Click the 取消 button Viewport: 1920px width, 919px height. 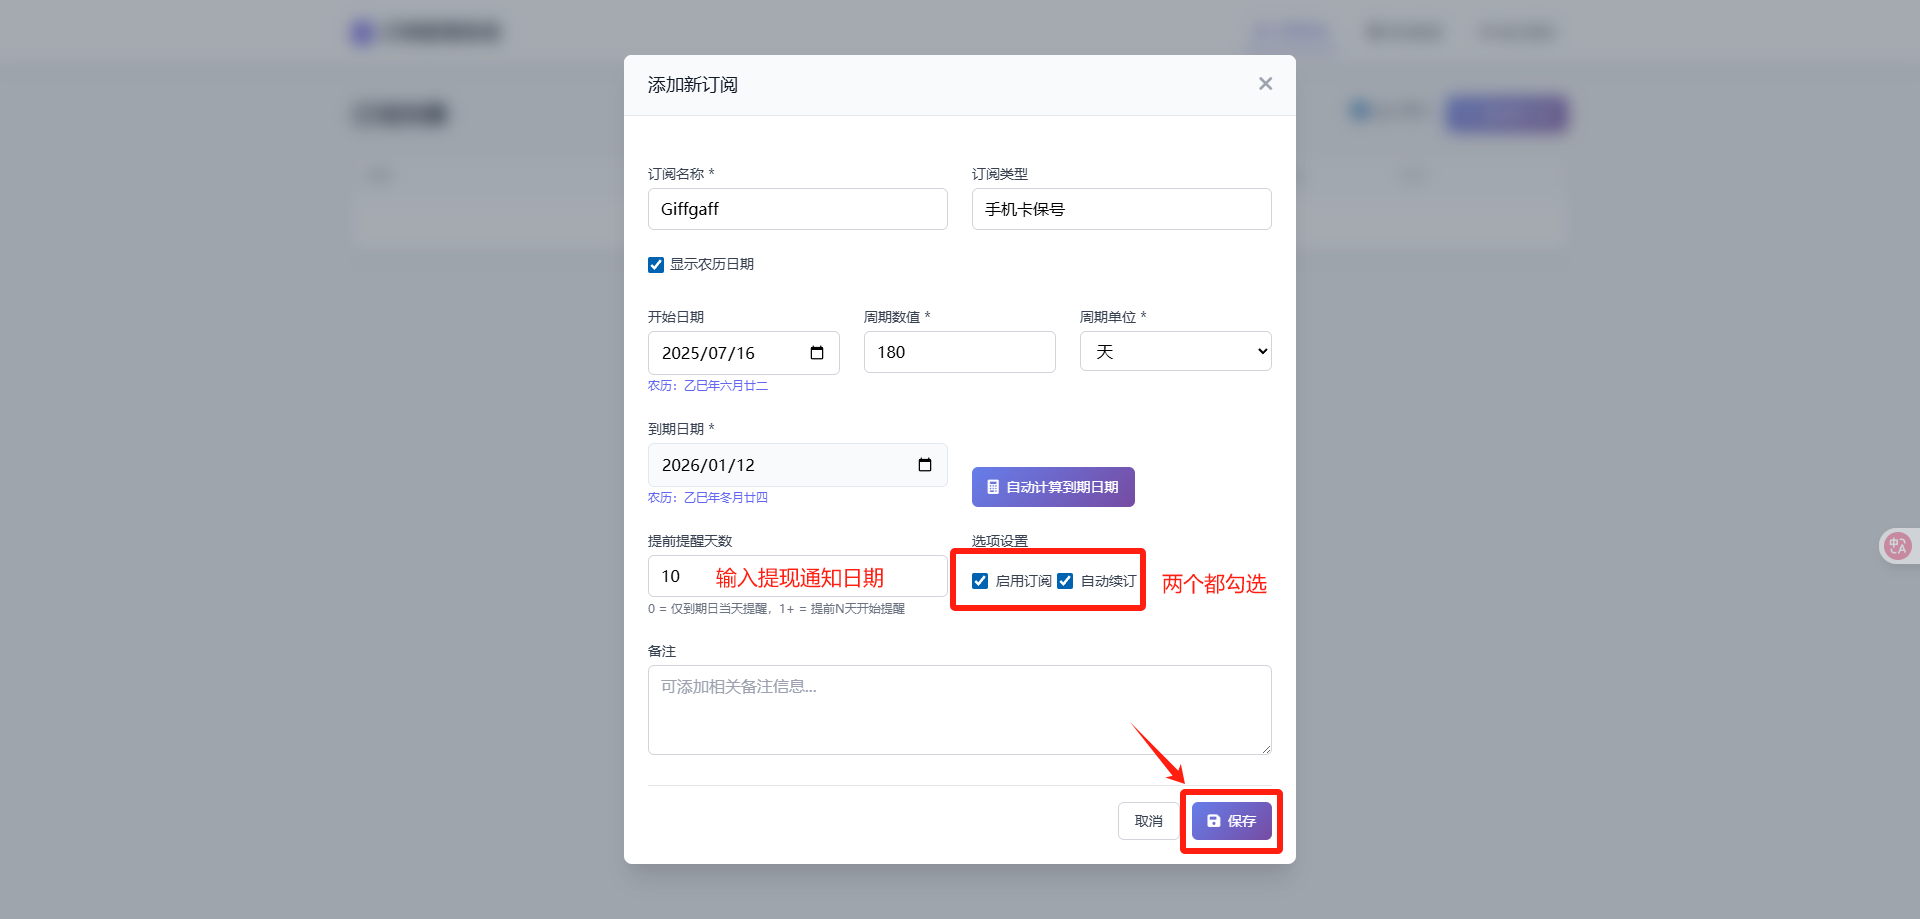point(1148,821)
